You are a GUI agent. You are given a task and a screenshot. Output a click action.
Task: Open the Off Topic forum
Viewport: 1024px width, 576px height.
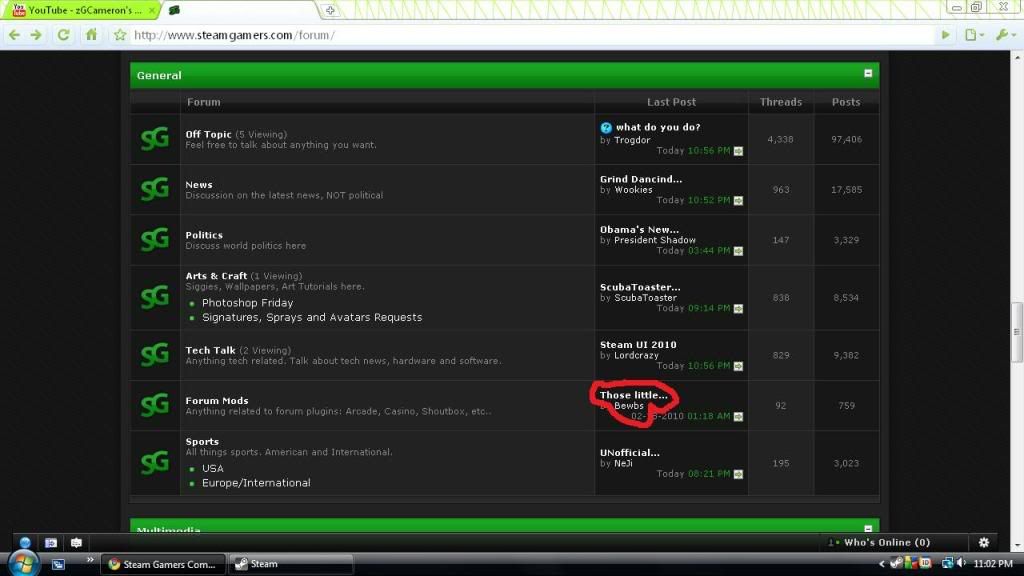[x=208, y=134]
